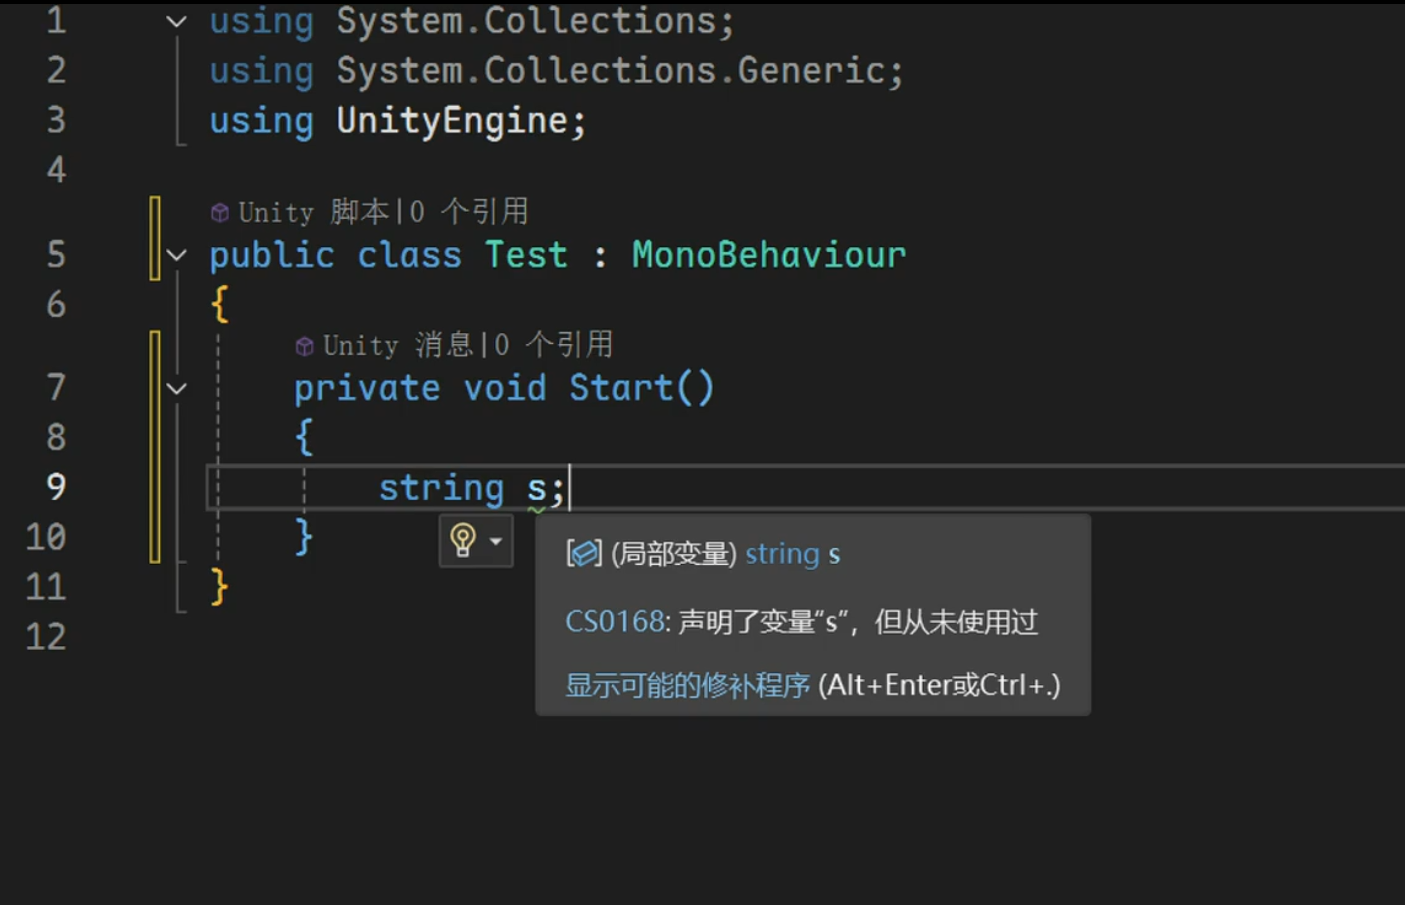Click the variable s on line 9
1405x905 pixels.
tap(537, 489)
